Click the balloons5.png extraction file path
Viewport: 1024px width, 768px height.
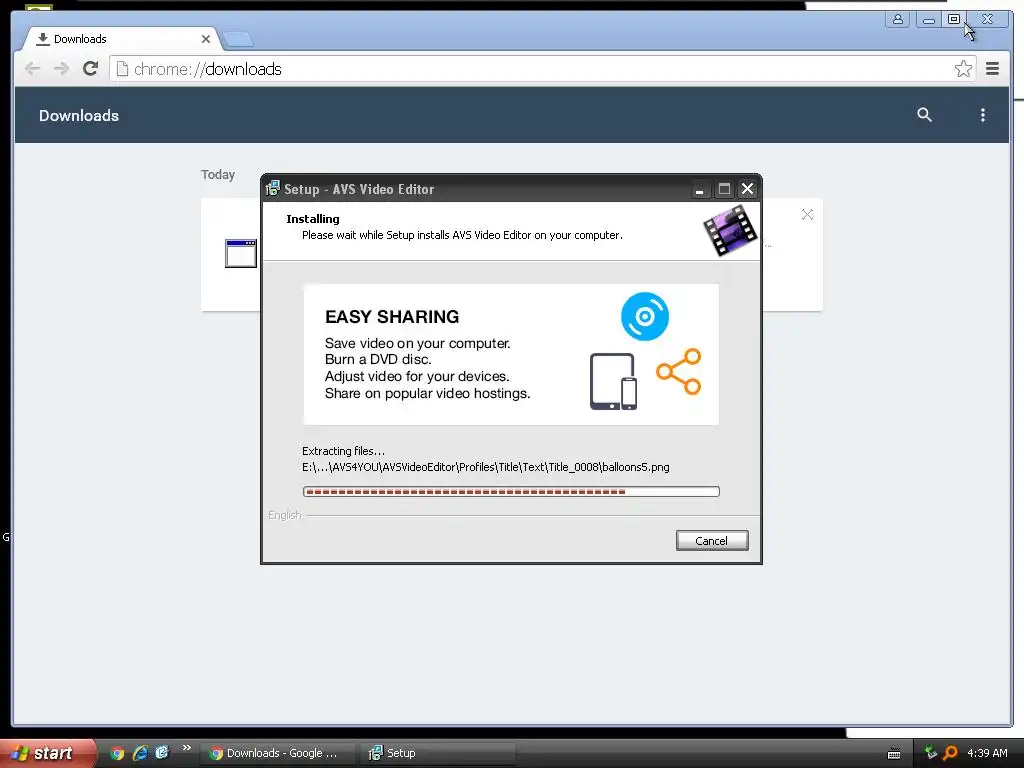(486, 468)
